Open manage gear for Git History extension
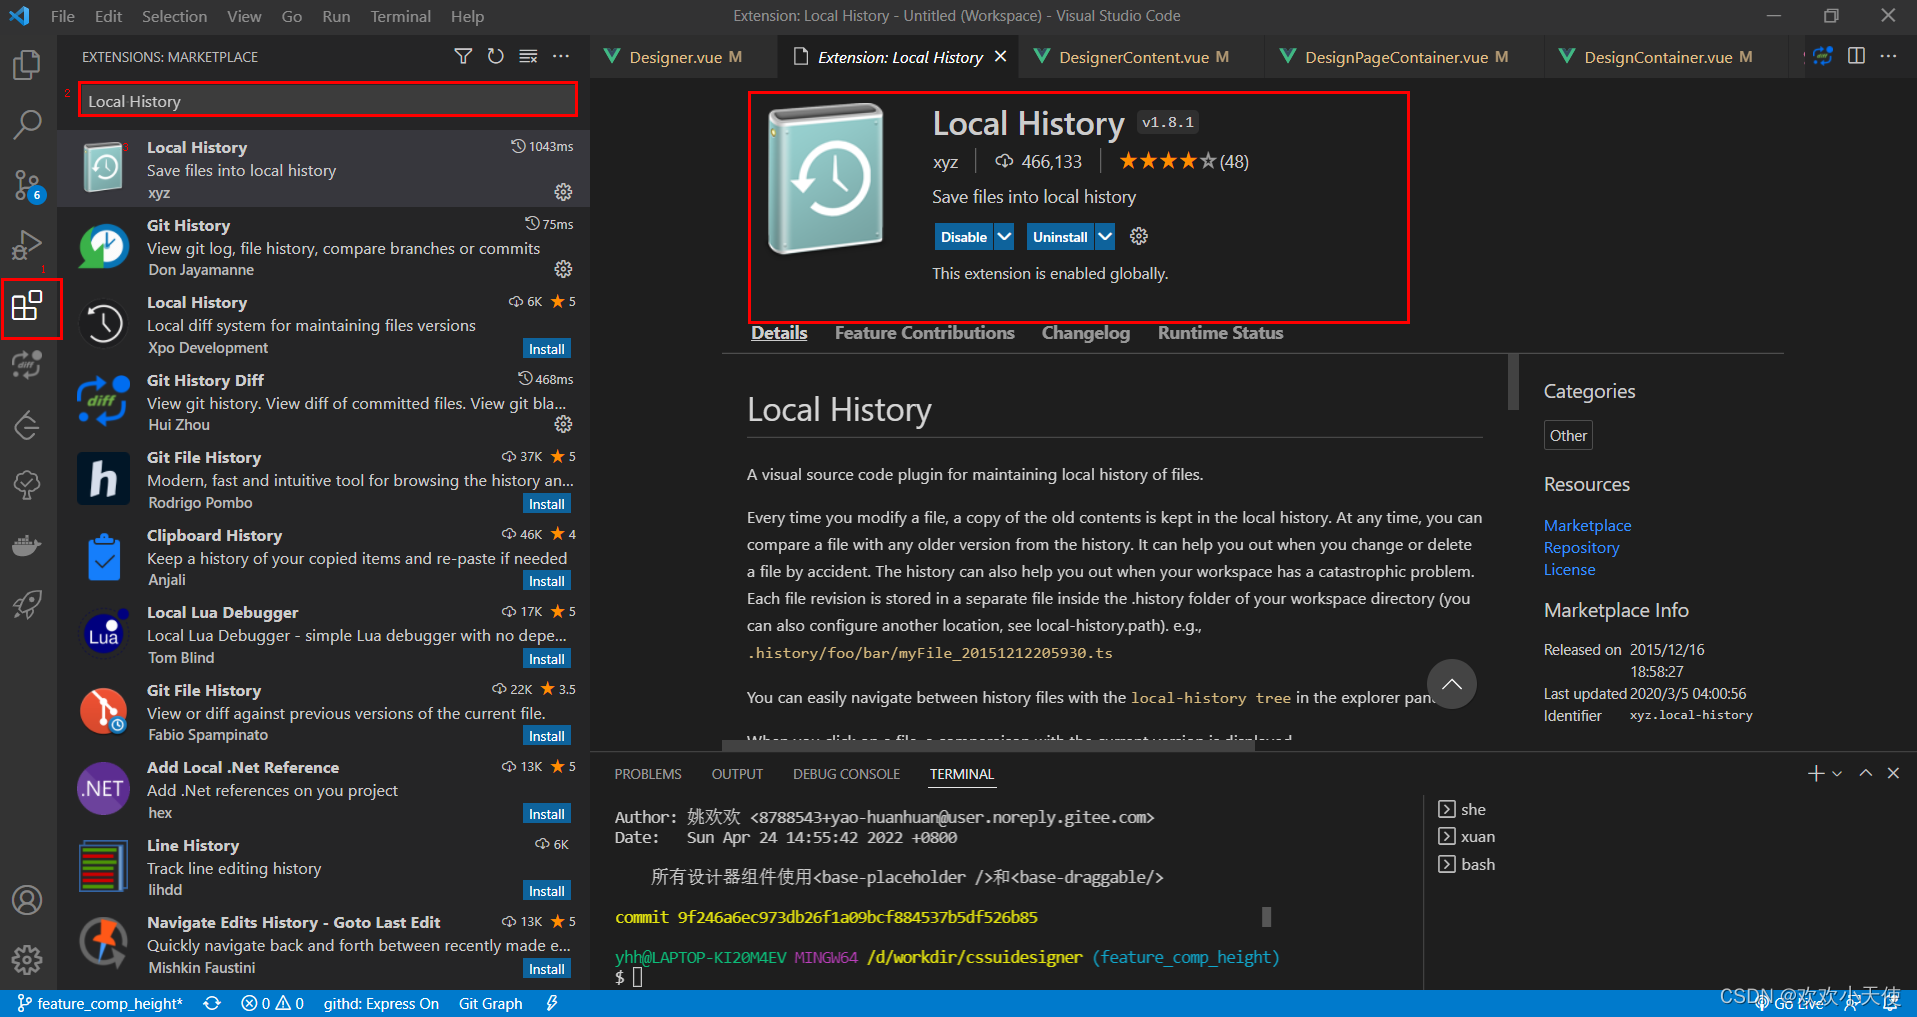Image resolution: width=1917 pixels, height=1017 pixels. point(563,269)
